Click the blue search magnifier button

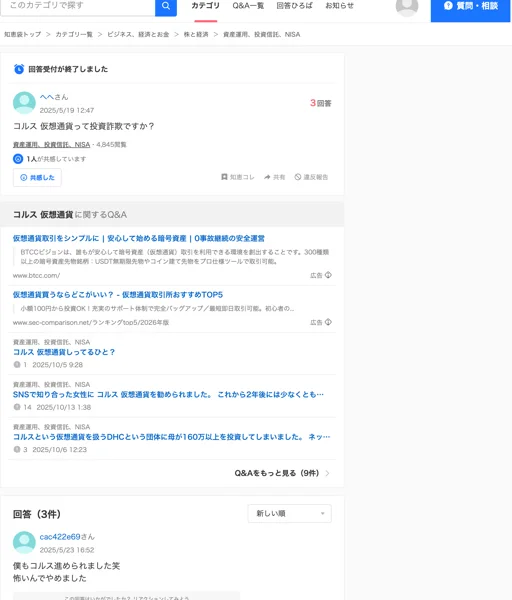(x=166, y=6)
